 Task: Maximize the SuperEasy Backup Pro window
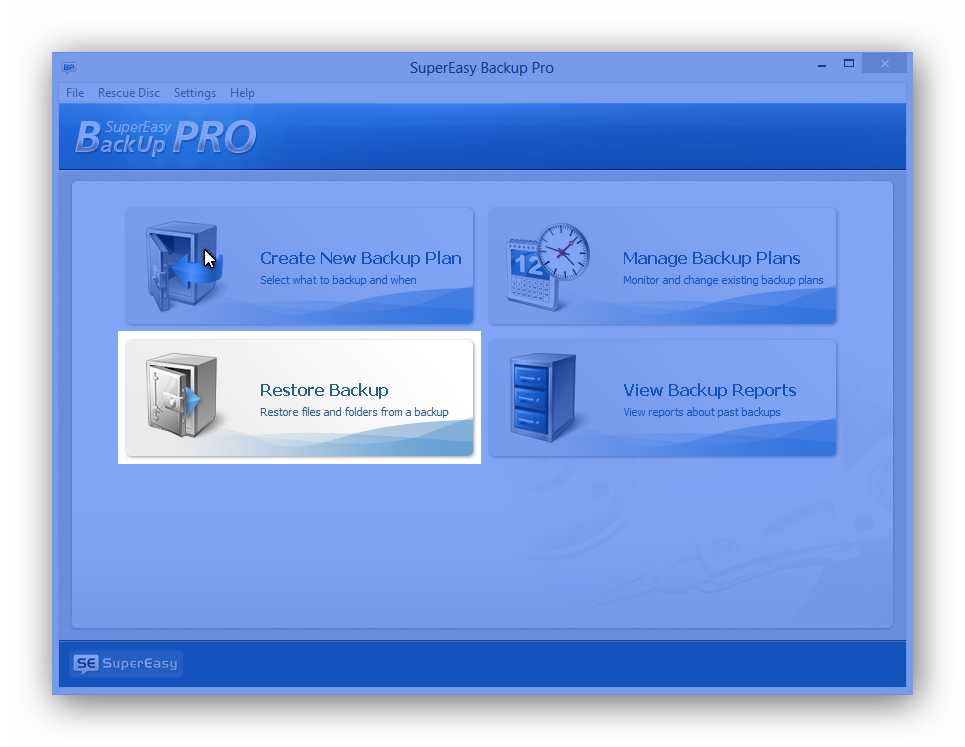pos(849,64)
